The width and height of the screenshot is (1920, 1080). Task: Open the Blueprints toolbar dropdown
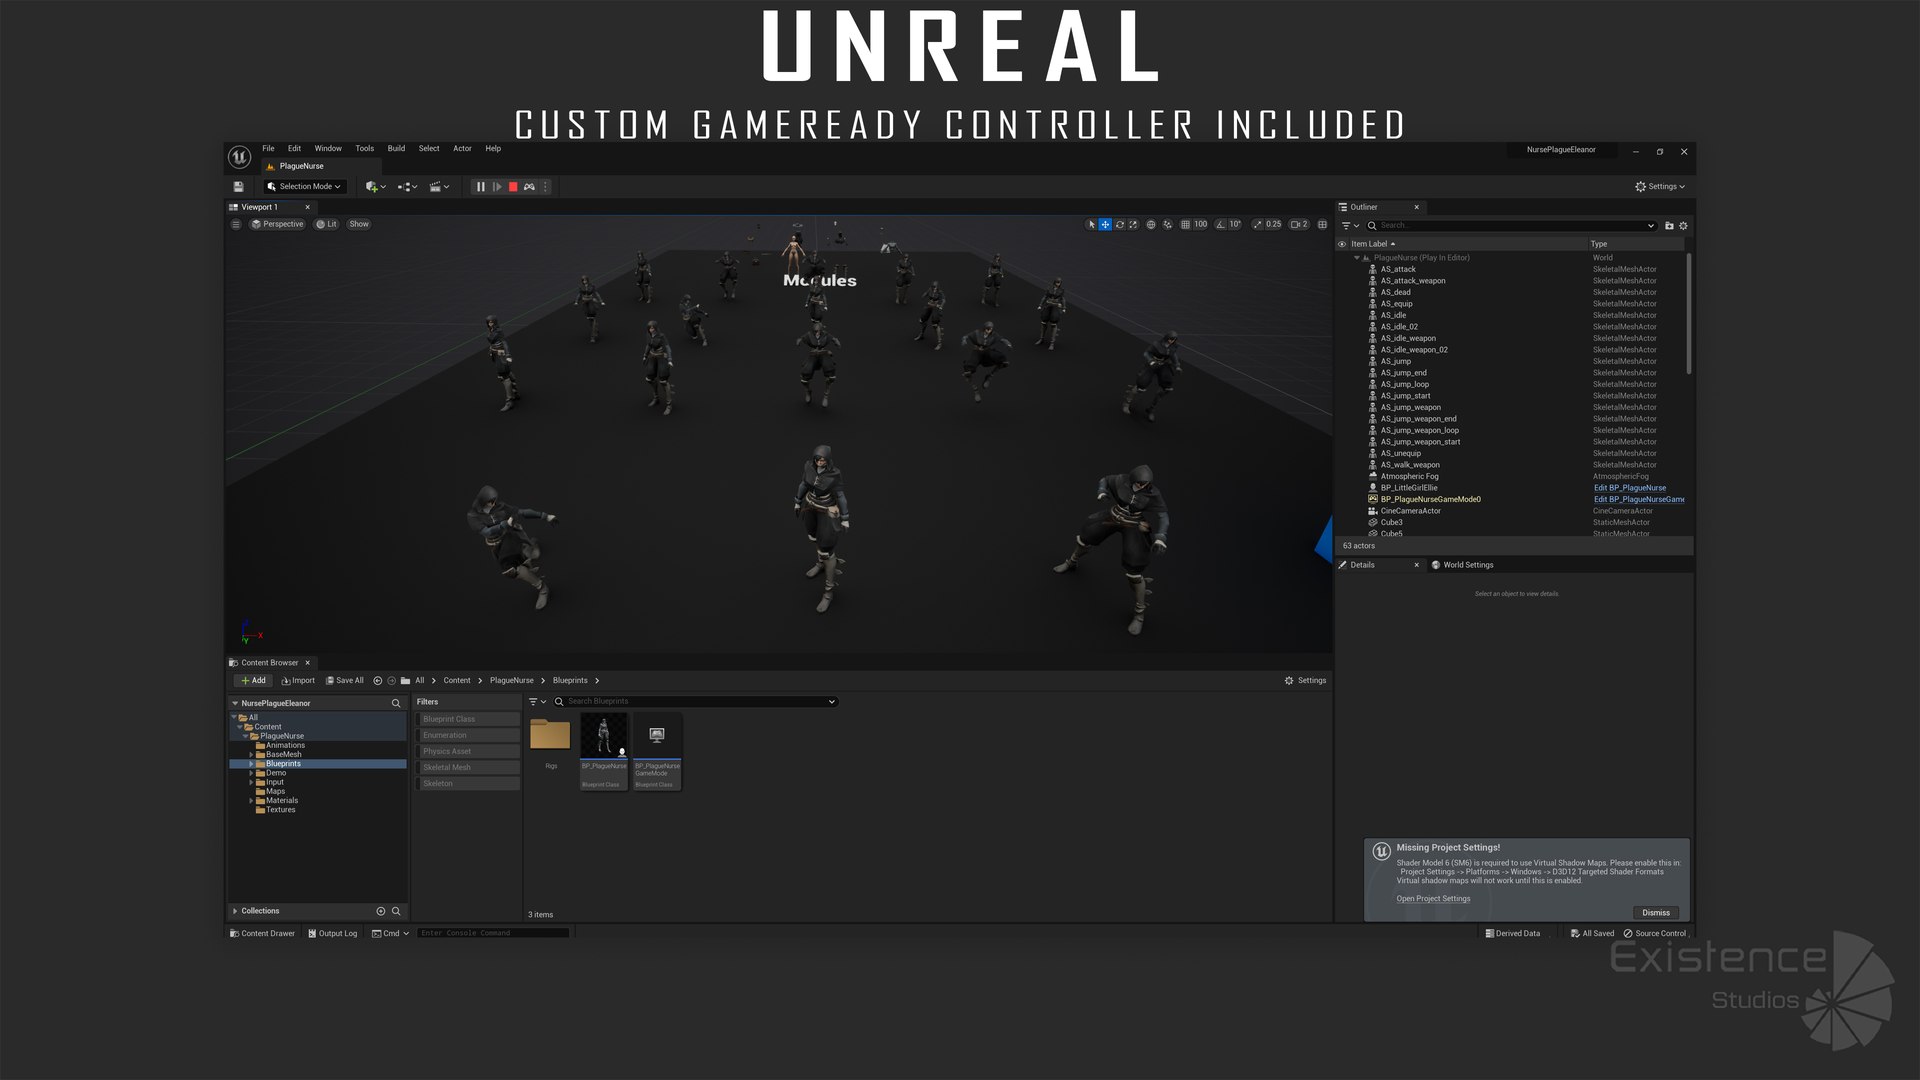pos(407,187)
